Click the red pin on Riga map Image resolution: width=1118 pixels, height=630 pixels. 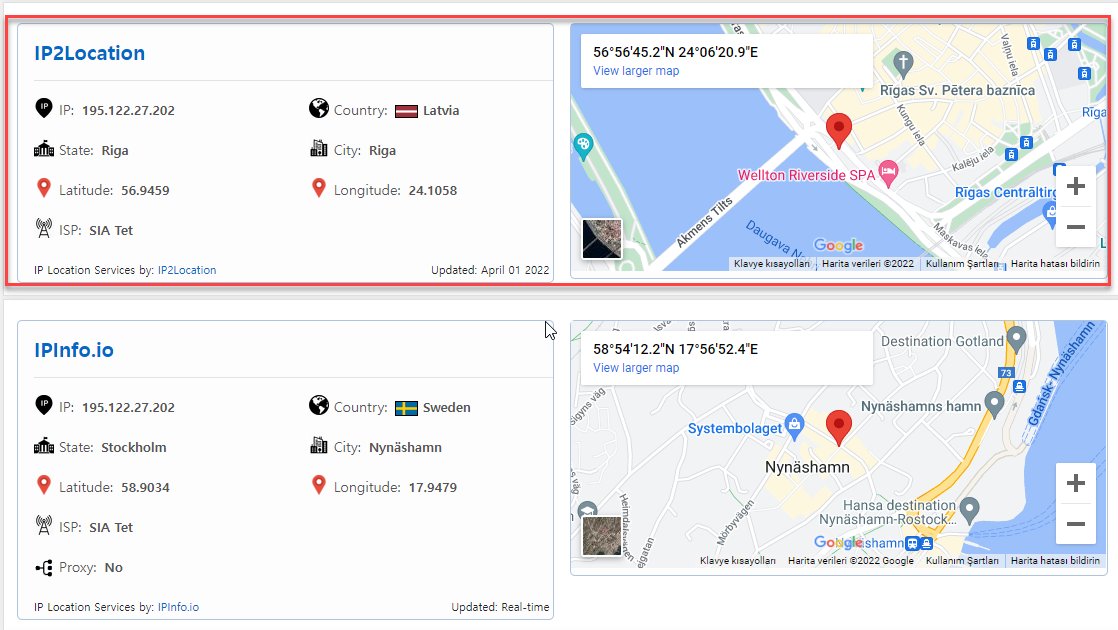pyautogui.click(x=838, y=130)
